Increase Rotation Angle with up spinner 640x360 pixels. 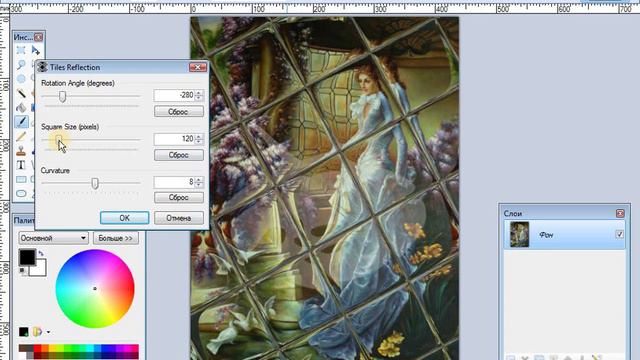199,93
